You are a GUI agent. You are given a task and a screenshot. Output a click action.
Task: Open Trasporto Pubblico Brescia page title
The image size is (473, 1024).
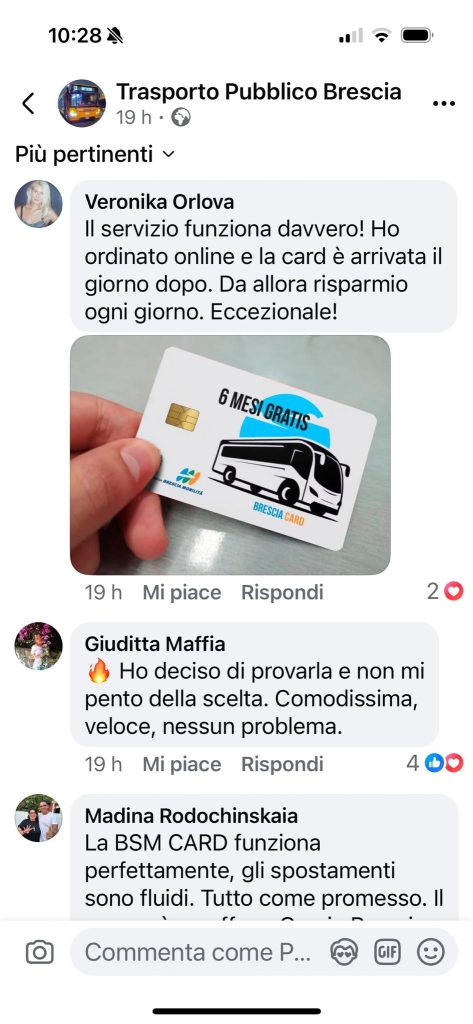point(259,92)
